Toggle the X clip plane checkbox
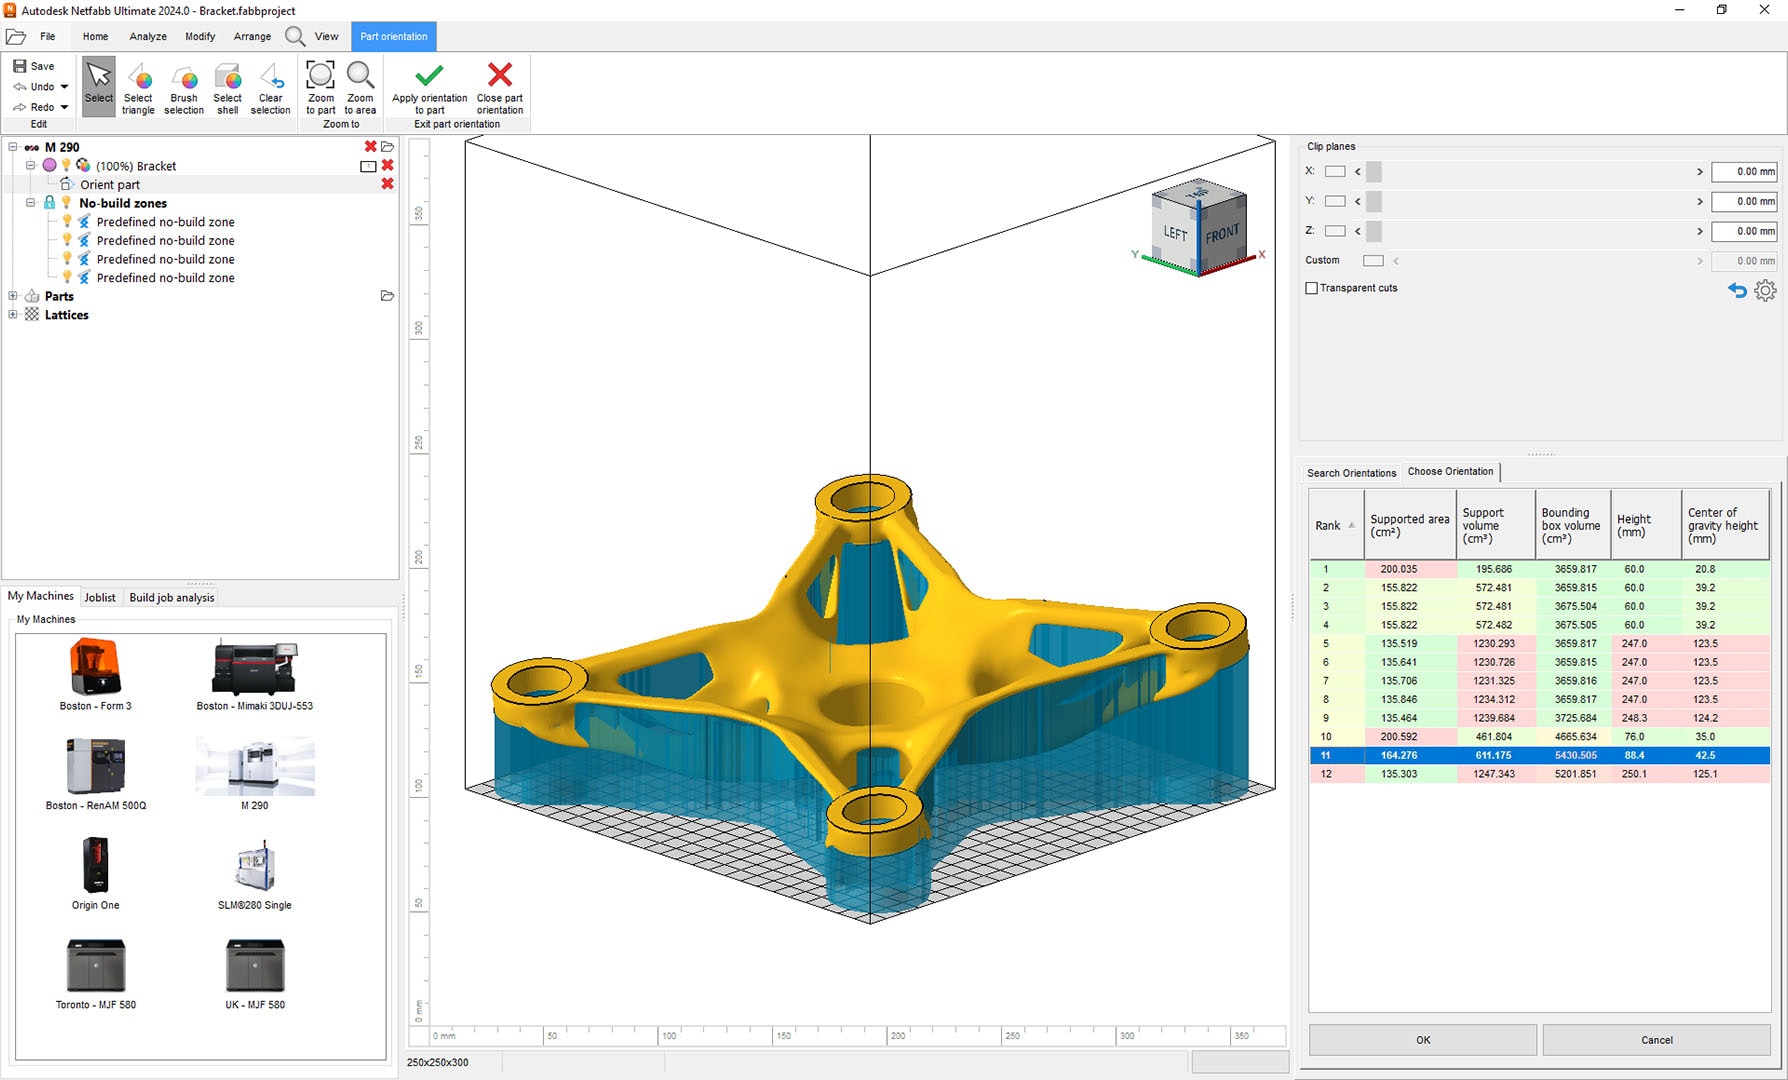 [x=1335, y=172]
